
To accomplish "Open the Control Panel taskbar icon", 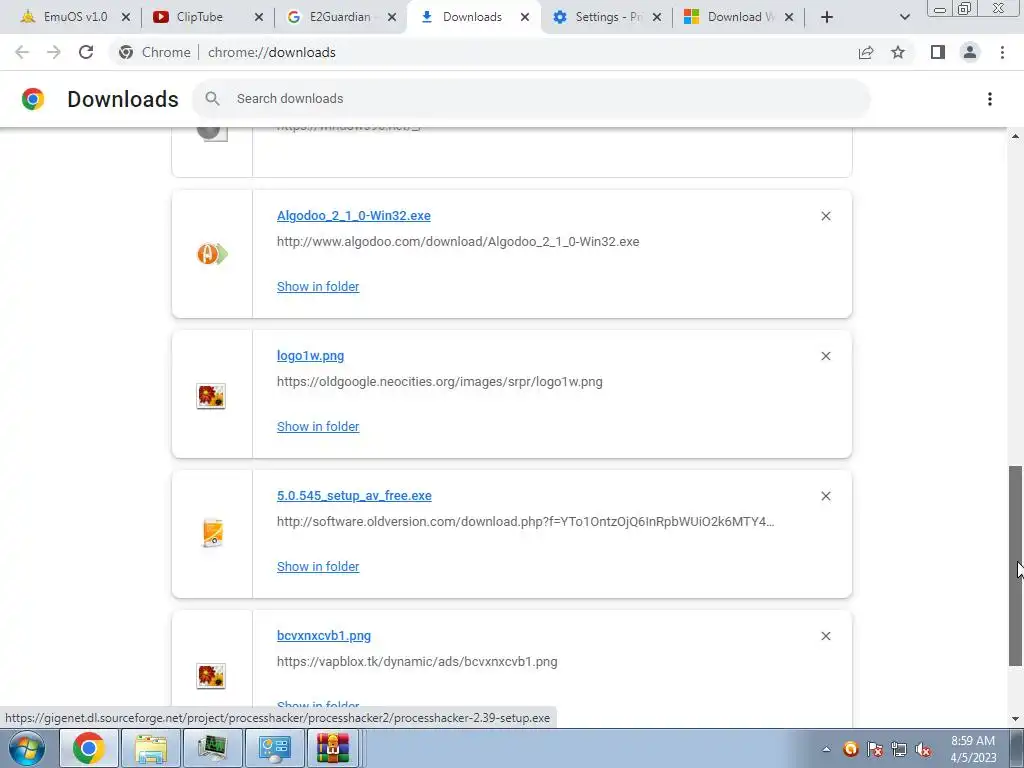I will 274,748.
